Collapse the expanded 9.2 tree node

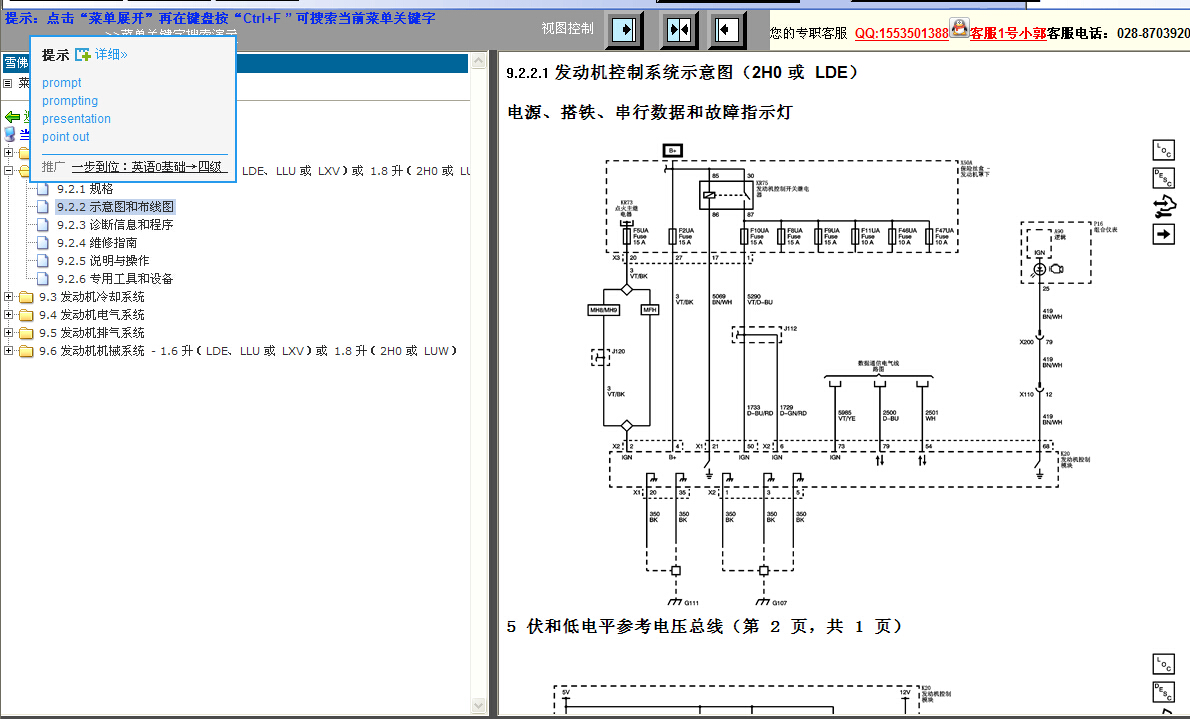pos(8,171)
